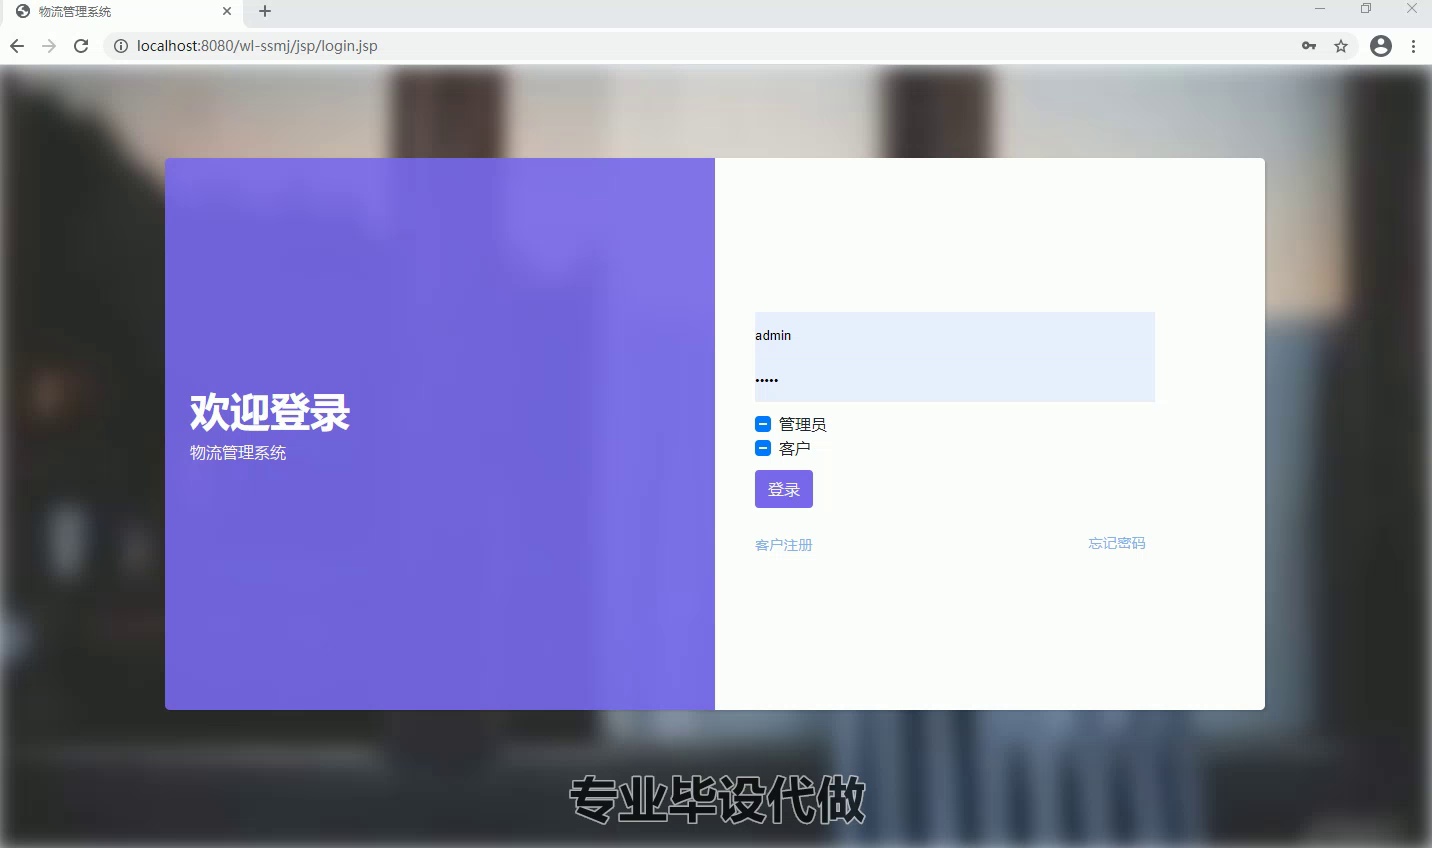1432x848 pixels.
Task: Click the back navigation arrow
Action: point(16,45)
